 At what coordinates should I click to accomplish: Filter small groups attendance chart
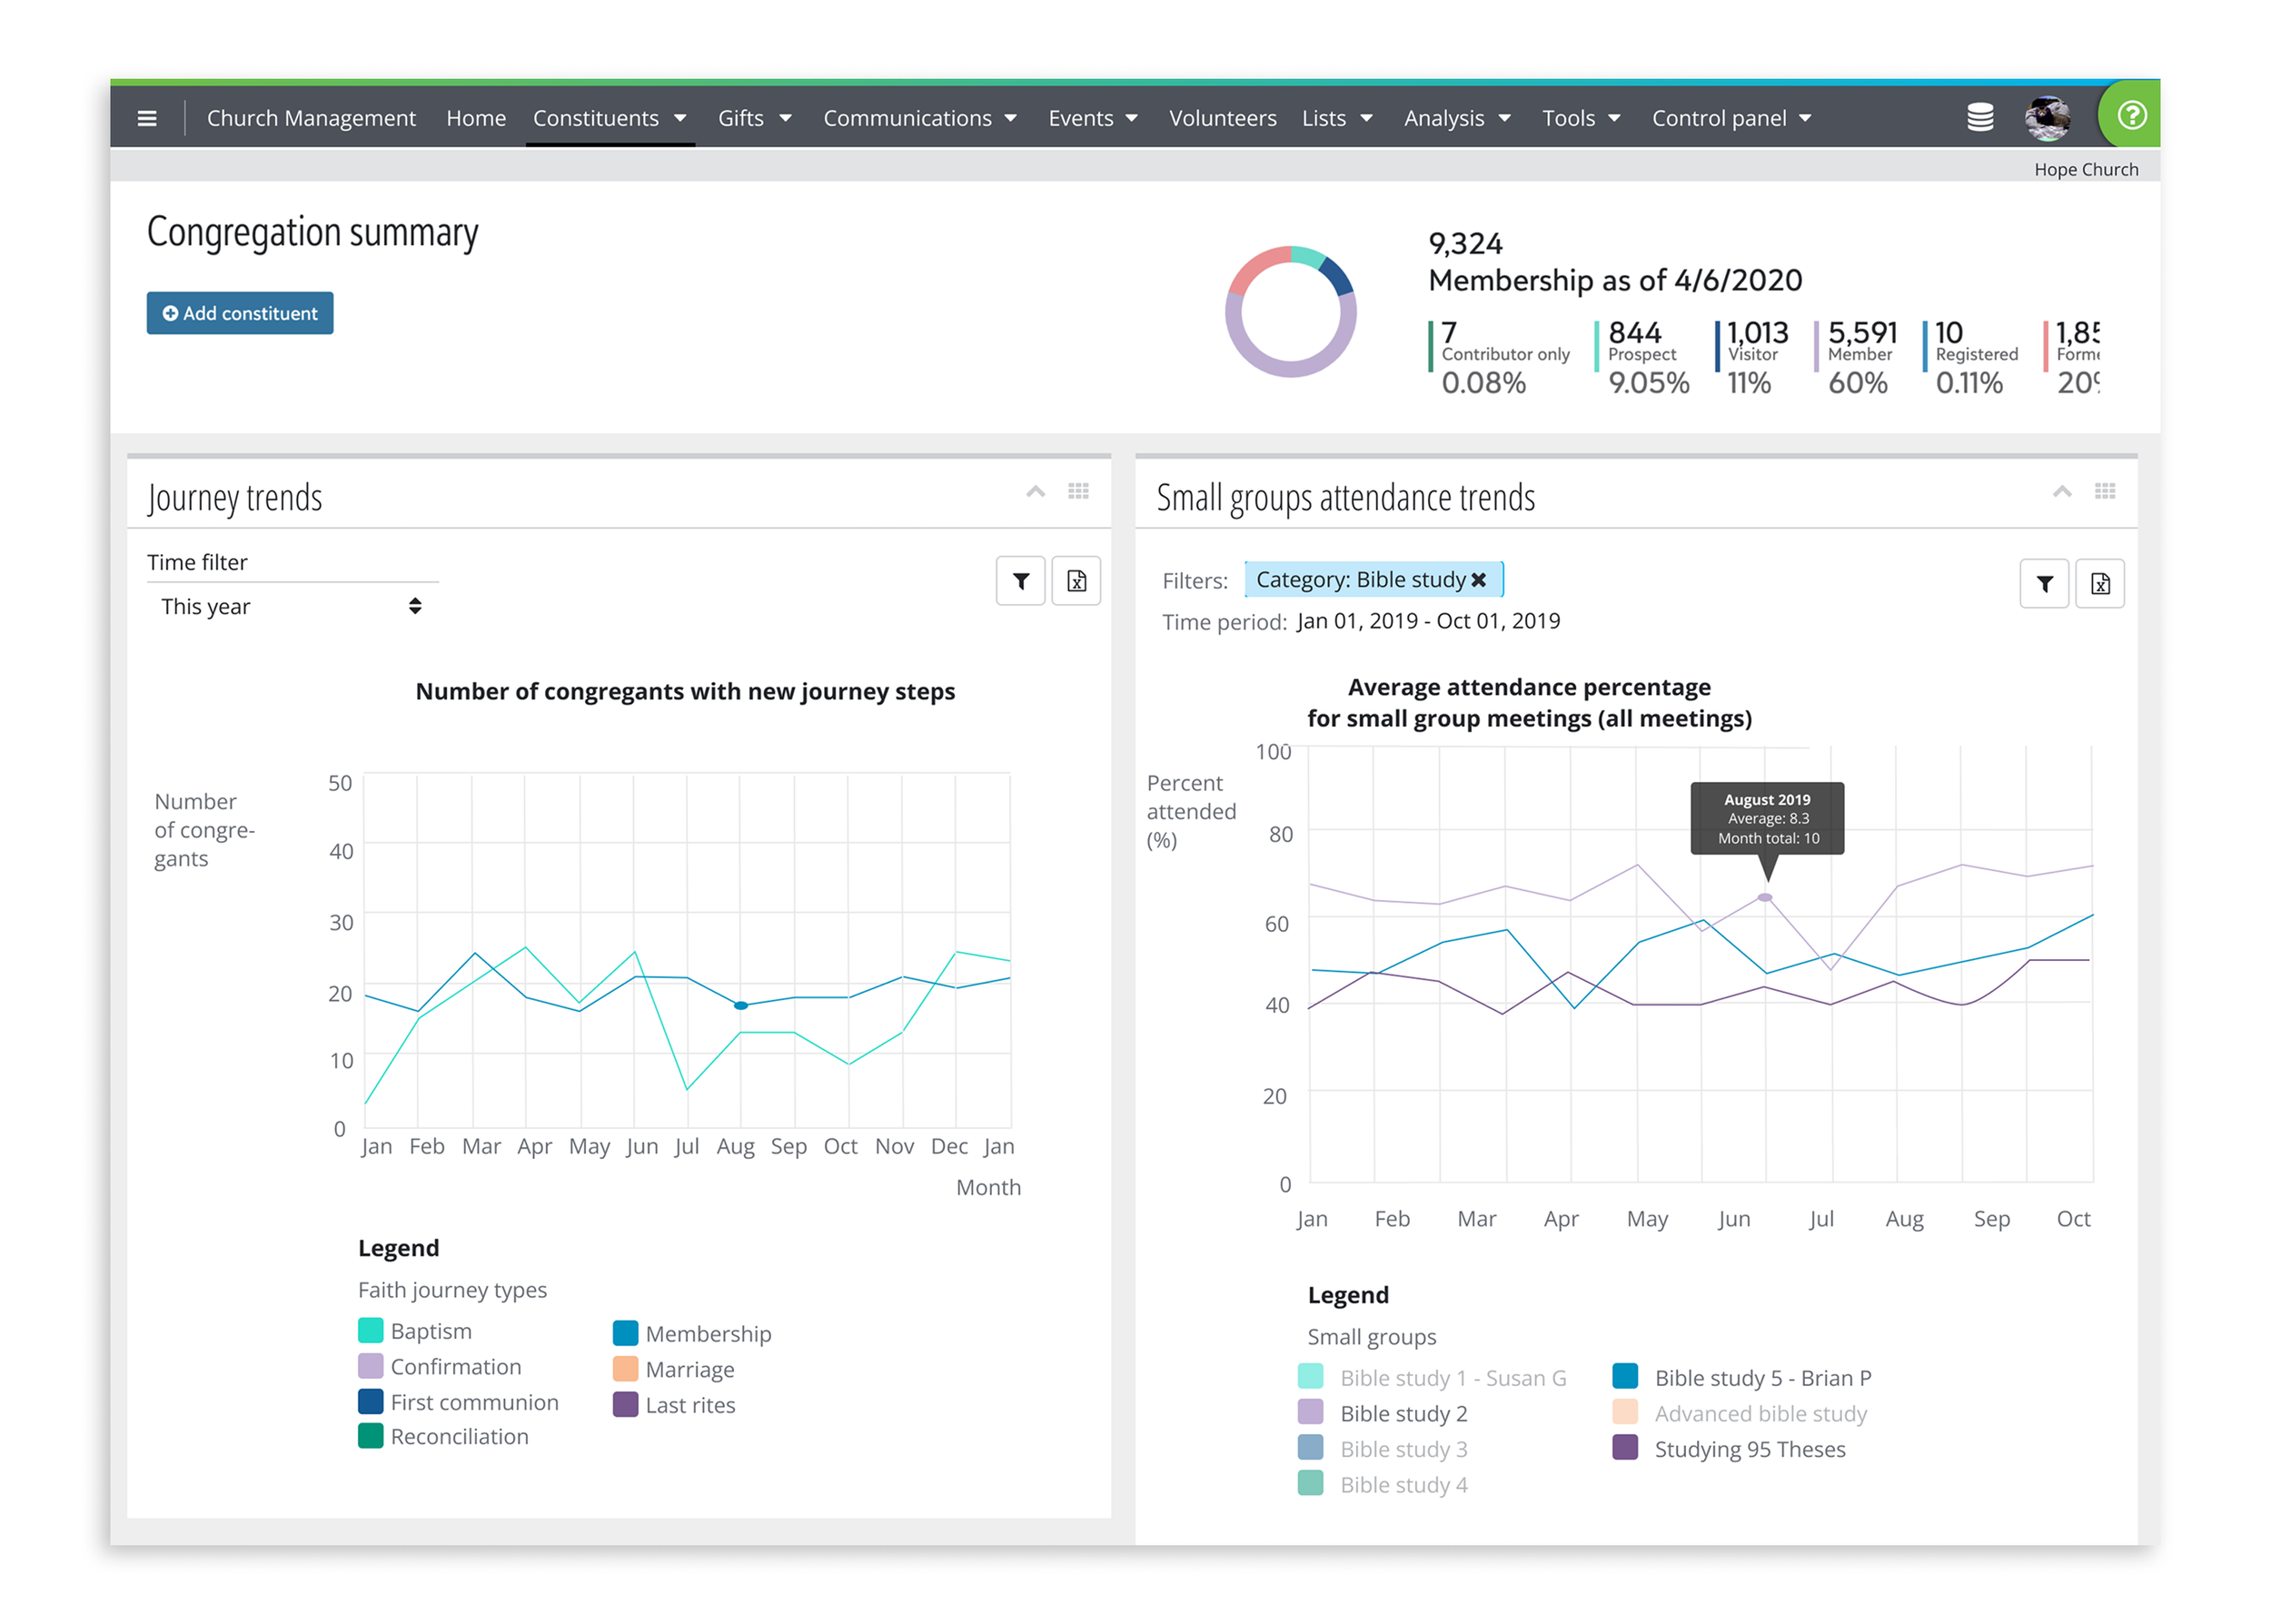[x=2043, y=584]
